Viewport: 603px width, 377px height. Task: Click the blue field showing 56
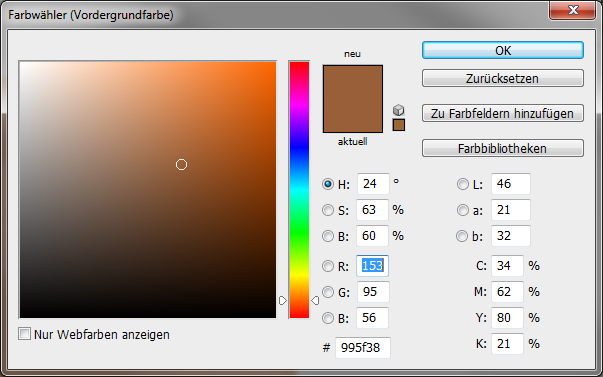pyautogui.click(x=372, y=318)
